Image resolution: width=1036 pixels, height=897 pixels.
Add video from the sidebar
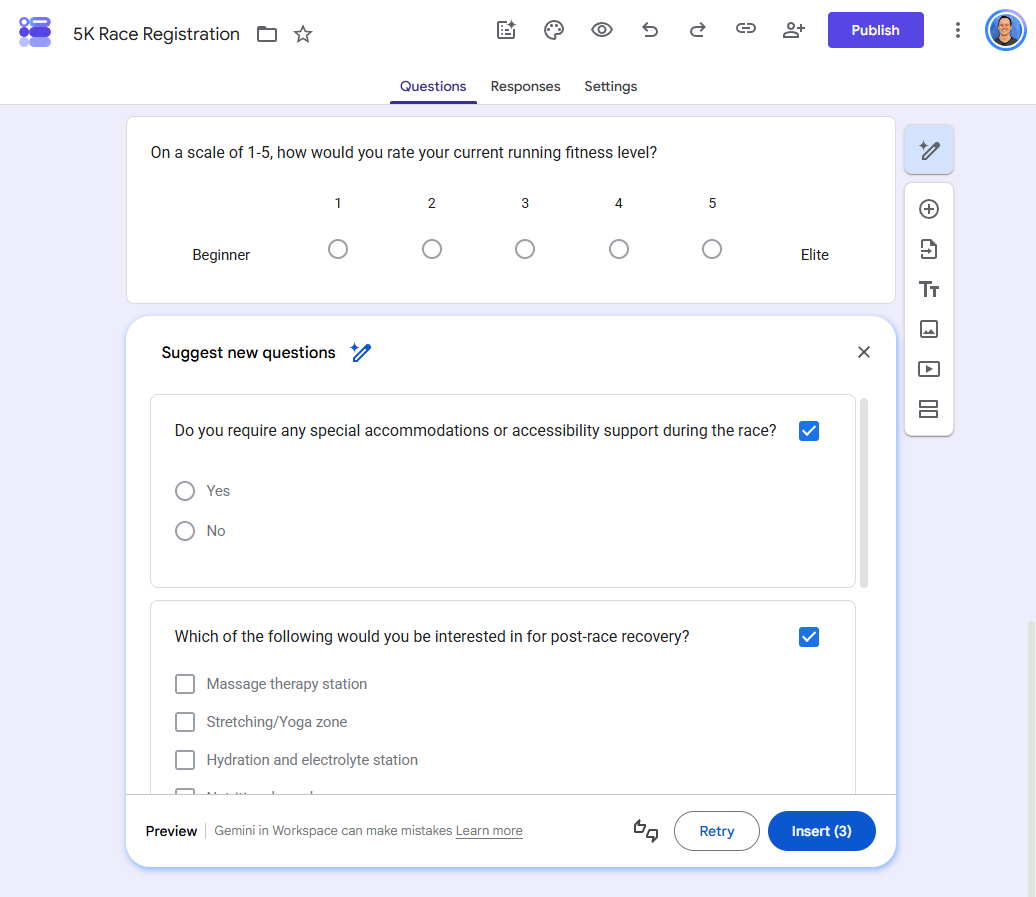click(x=928, y=369)
